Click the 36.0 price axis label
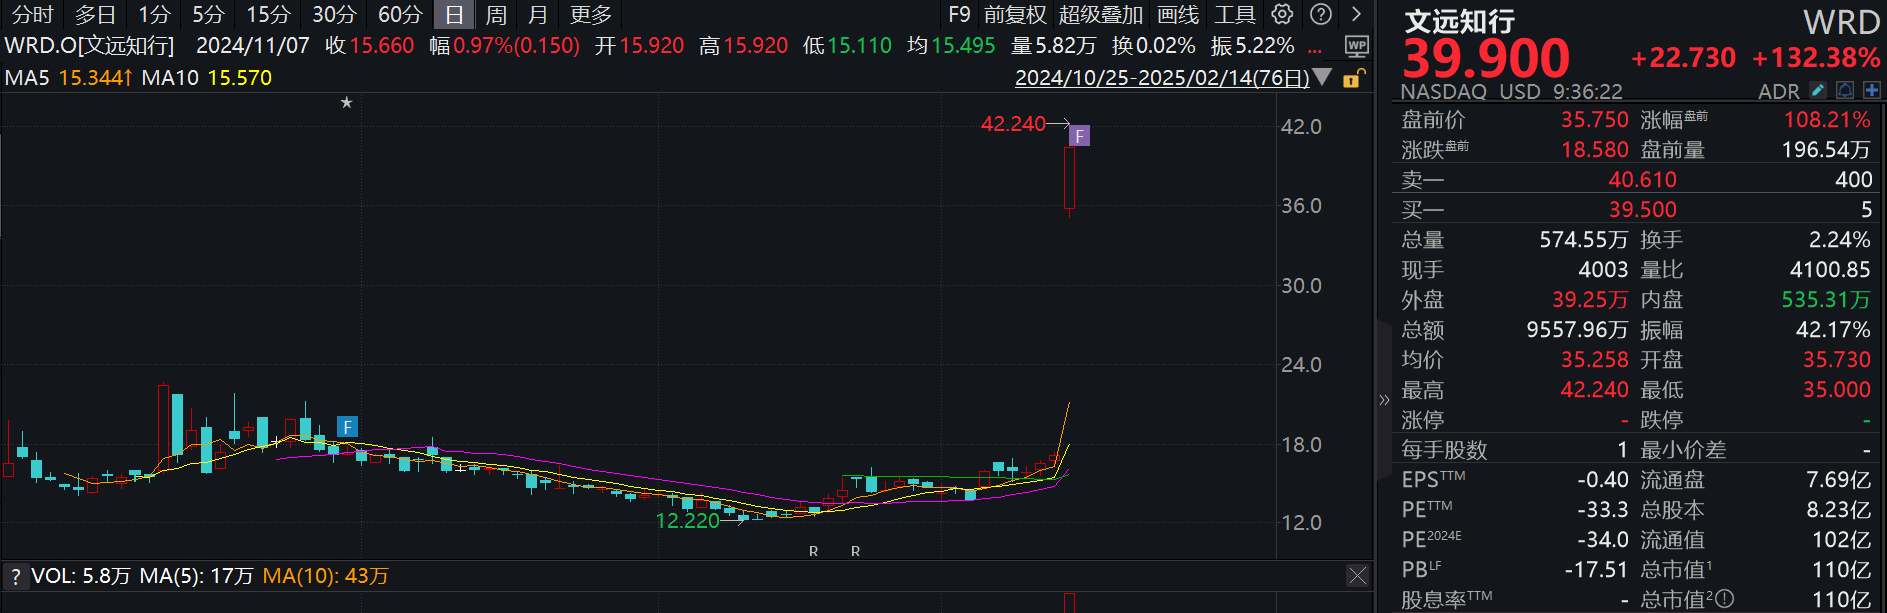The width and height of the screenshot is (1887, 613). [1301, 206]
